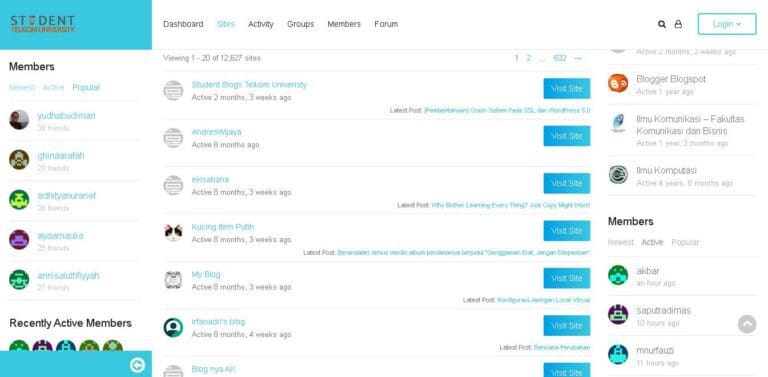Open the Forum menu item
This screenshot has width=768, height=377.
coord(386,24)
